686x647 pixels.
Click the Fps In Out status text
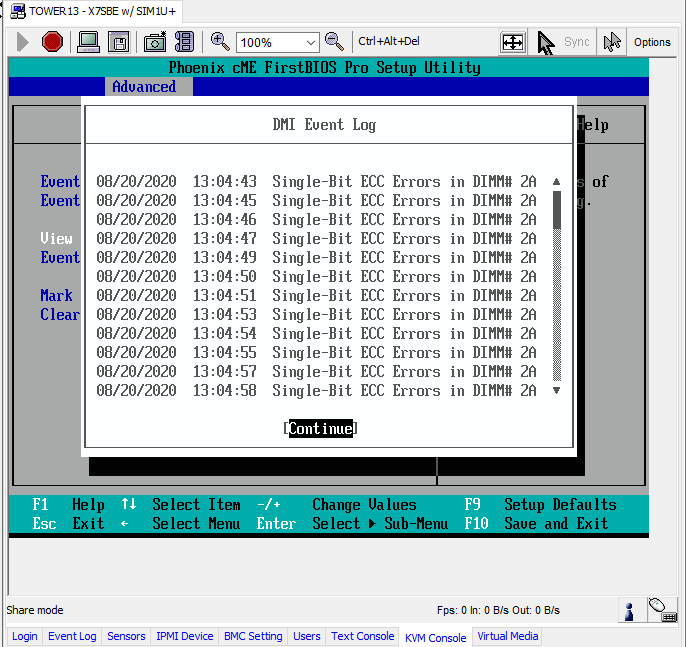tap(498, 610)
